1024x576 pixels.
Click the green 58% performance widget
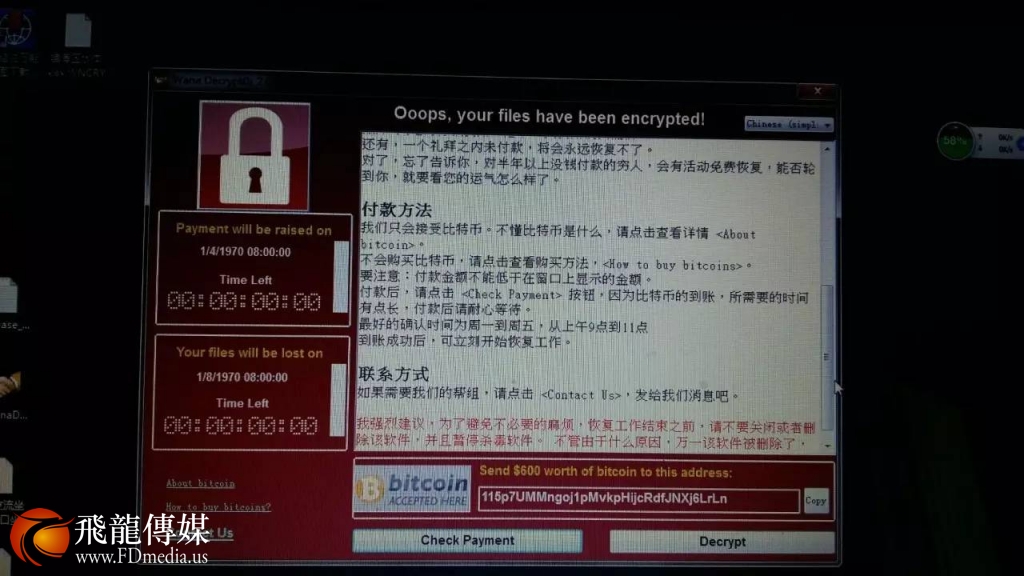(x=955, y=140)
